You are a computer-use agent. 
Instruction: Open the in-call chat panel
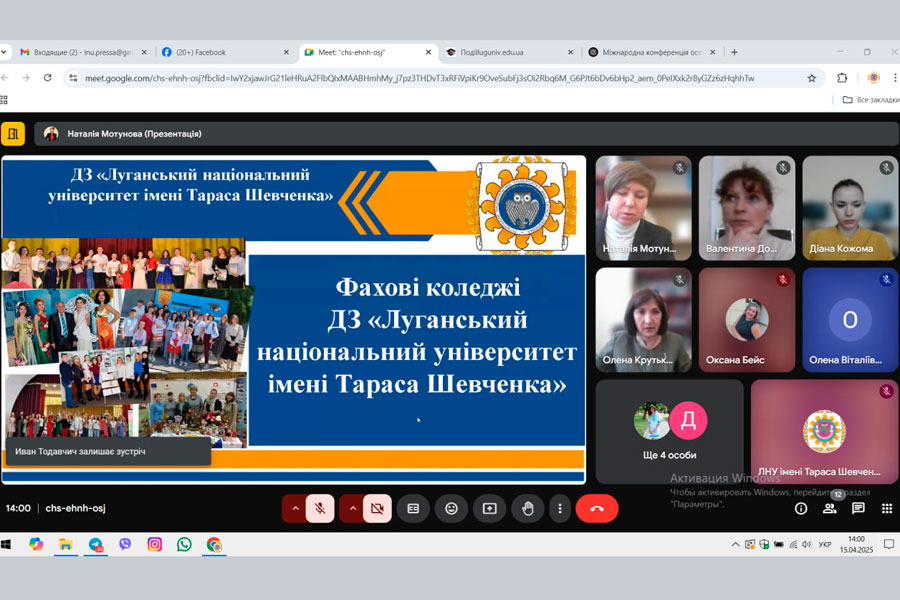pos(858,508)
